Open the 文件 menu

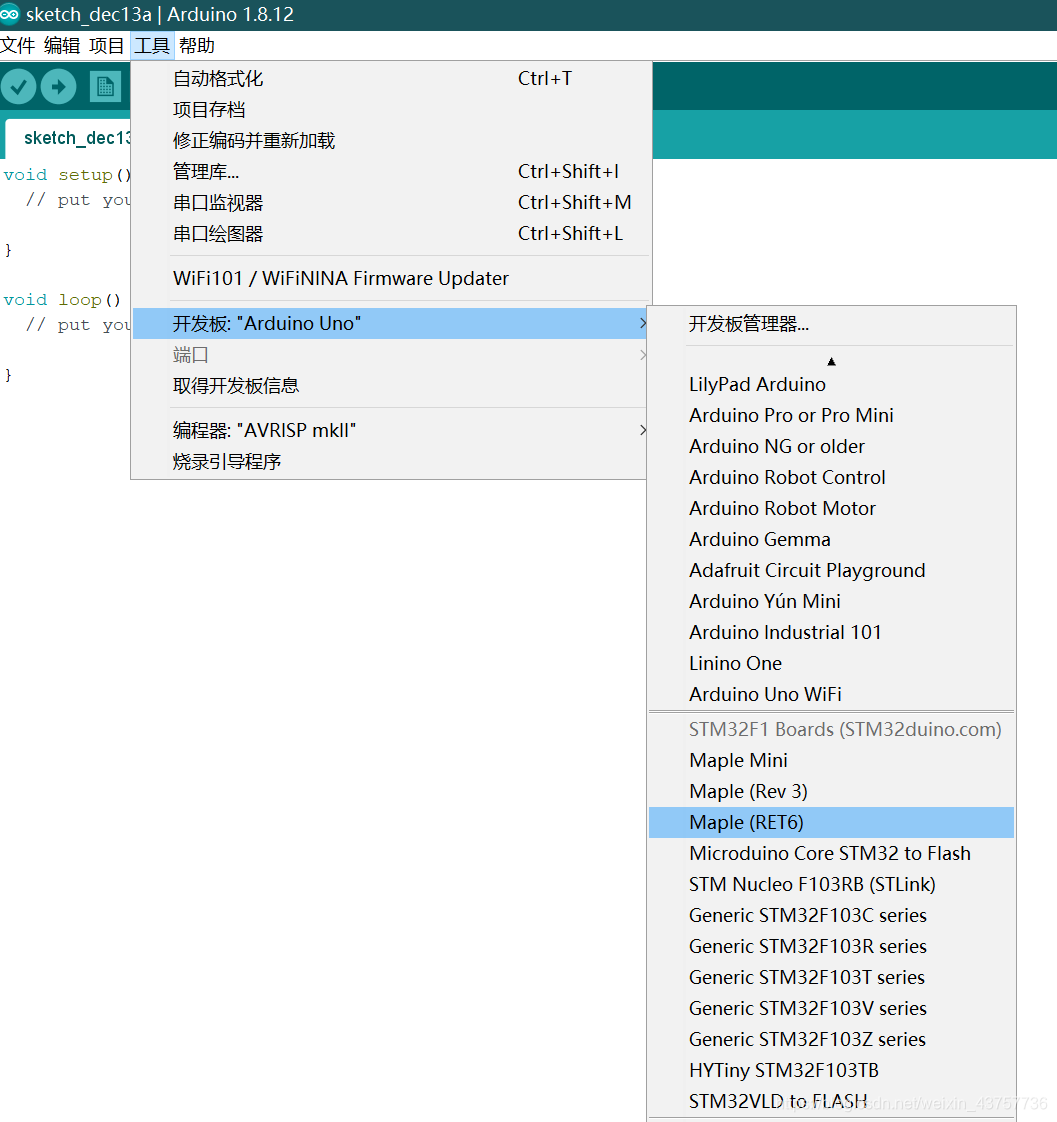click(18, 45)
